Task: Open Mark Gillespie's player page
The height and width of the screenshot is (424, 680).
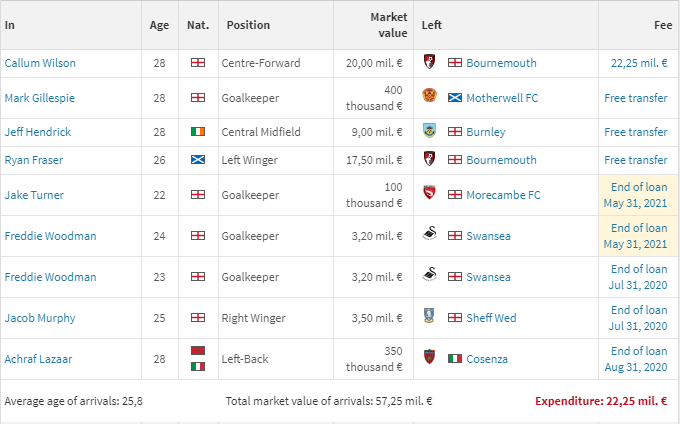Action: 39,98
